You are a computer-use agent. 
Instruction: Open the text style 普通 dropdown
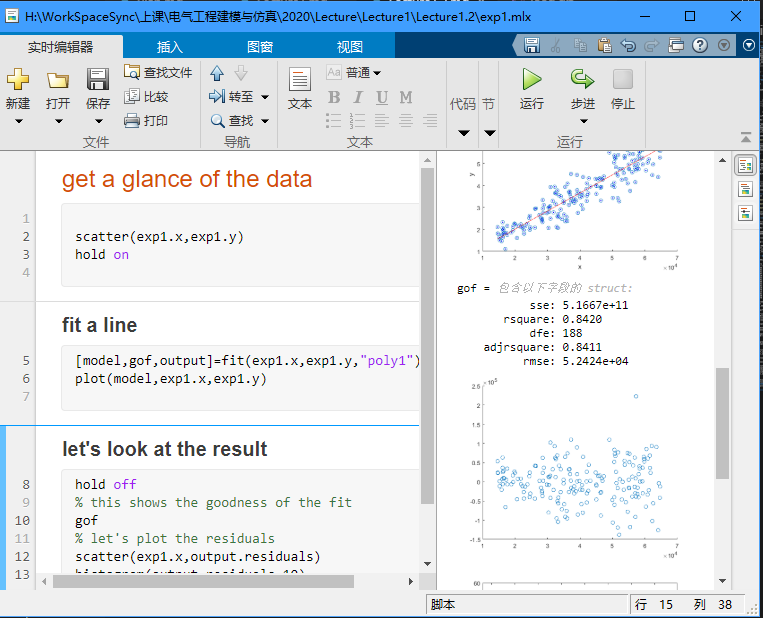[363, 72]
